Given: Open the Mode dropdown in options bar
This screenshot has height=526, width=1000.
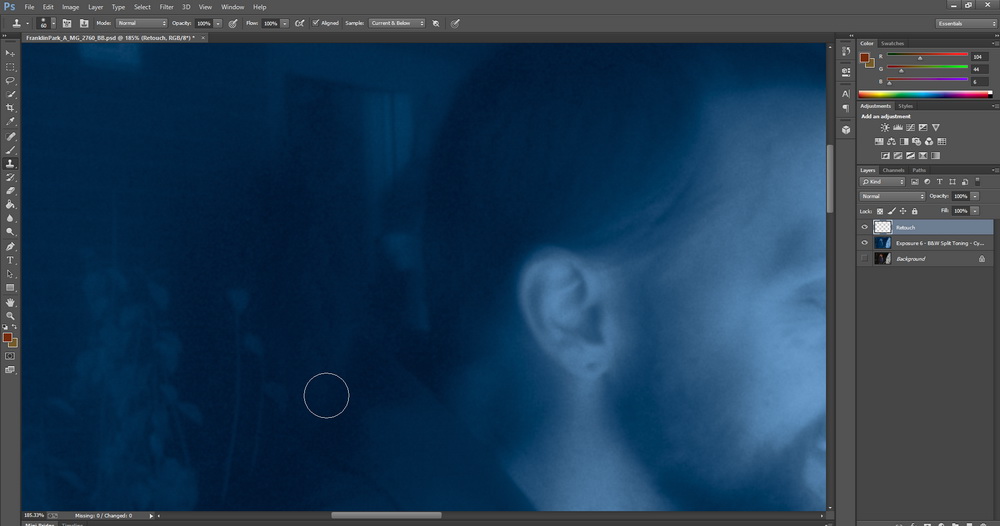Looking at the screenshot, I should pyautogui.click(x=141, y=22).
